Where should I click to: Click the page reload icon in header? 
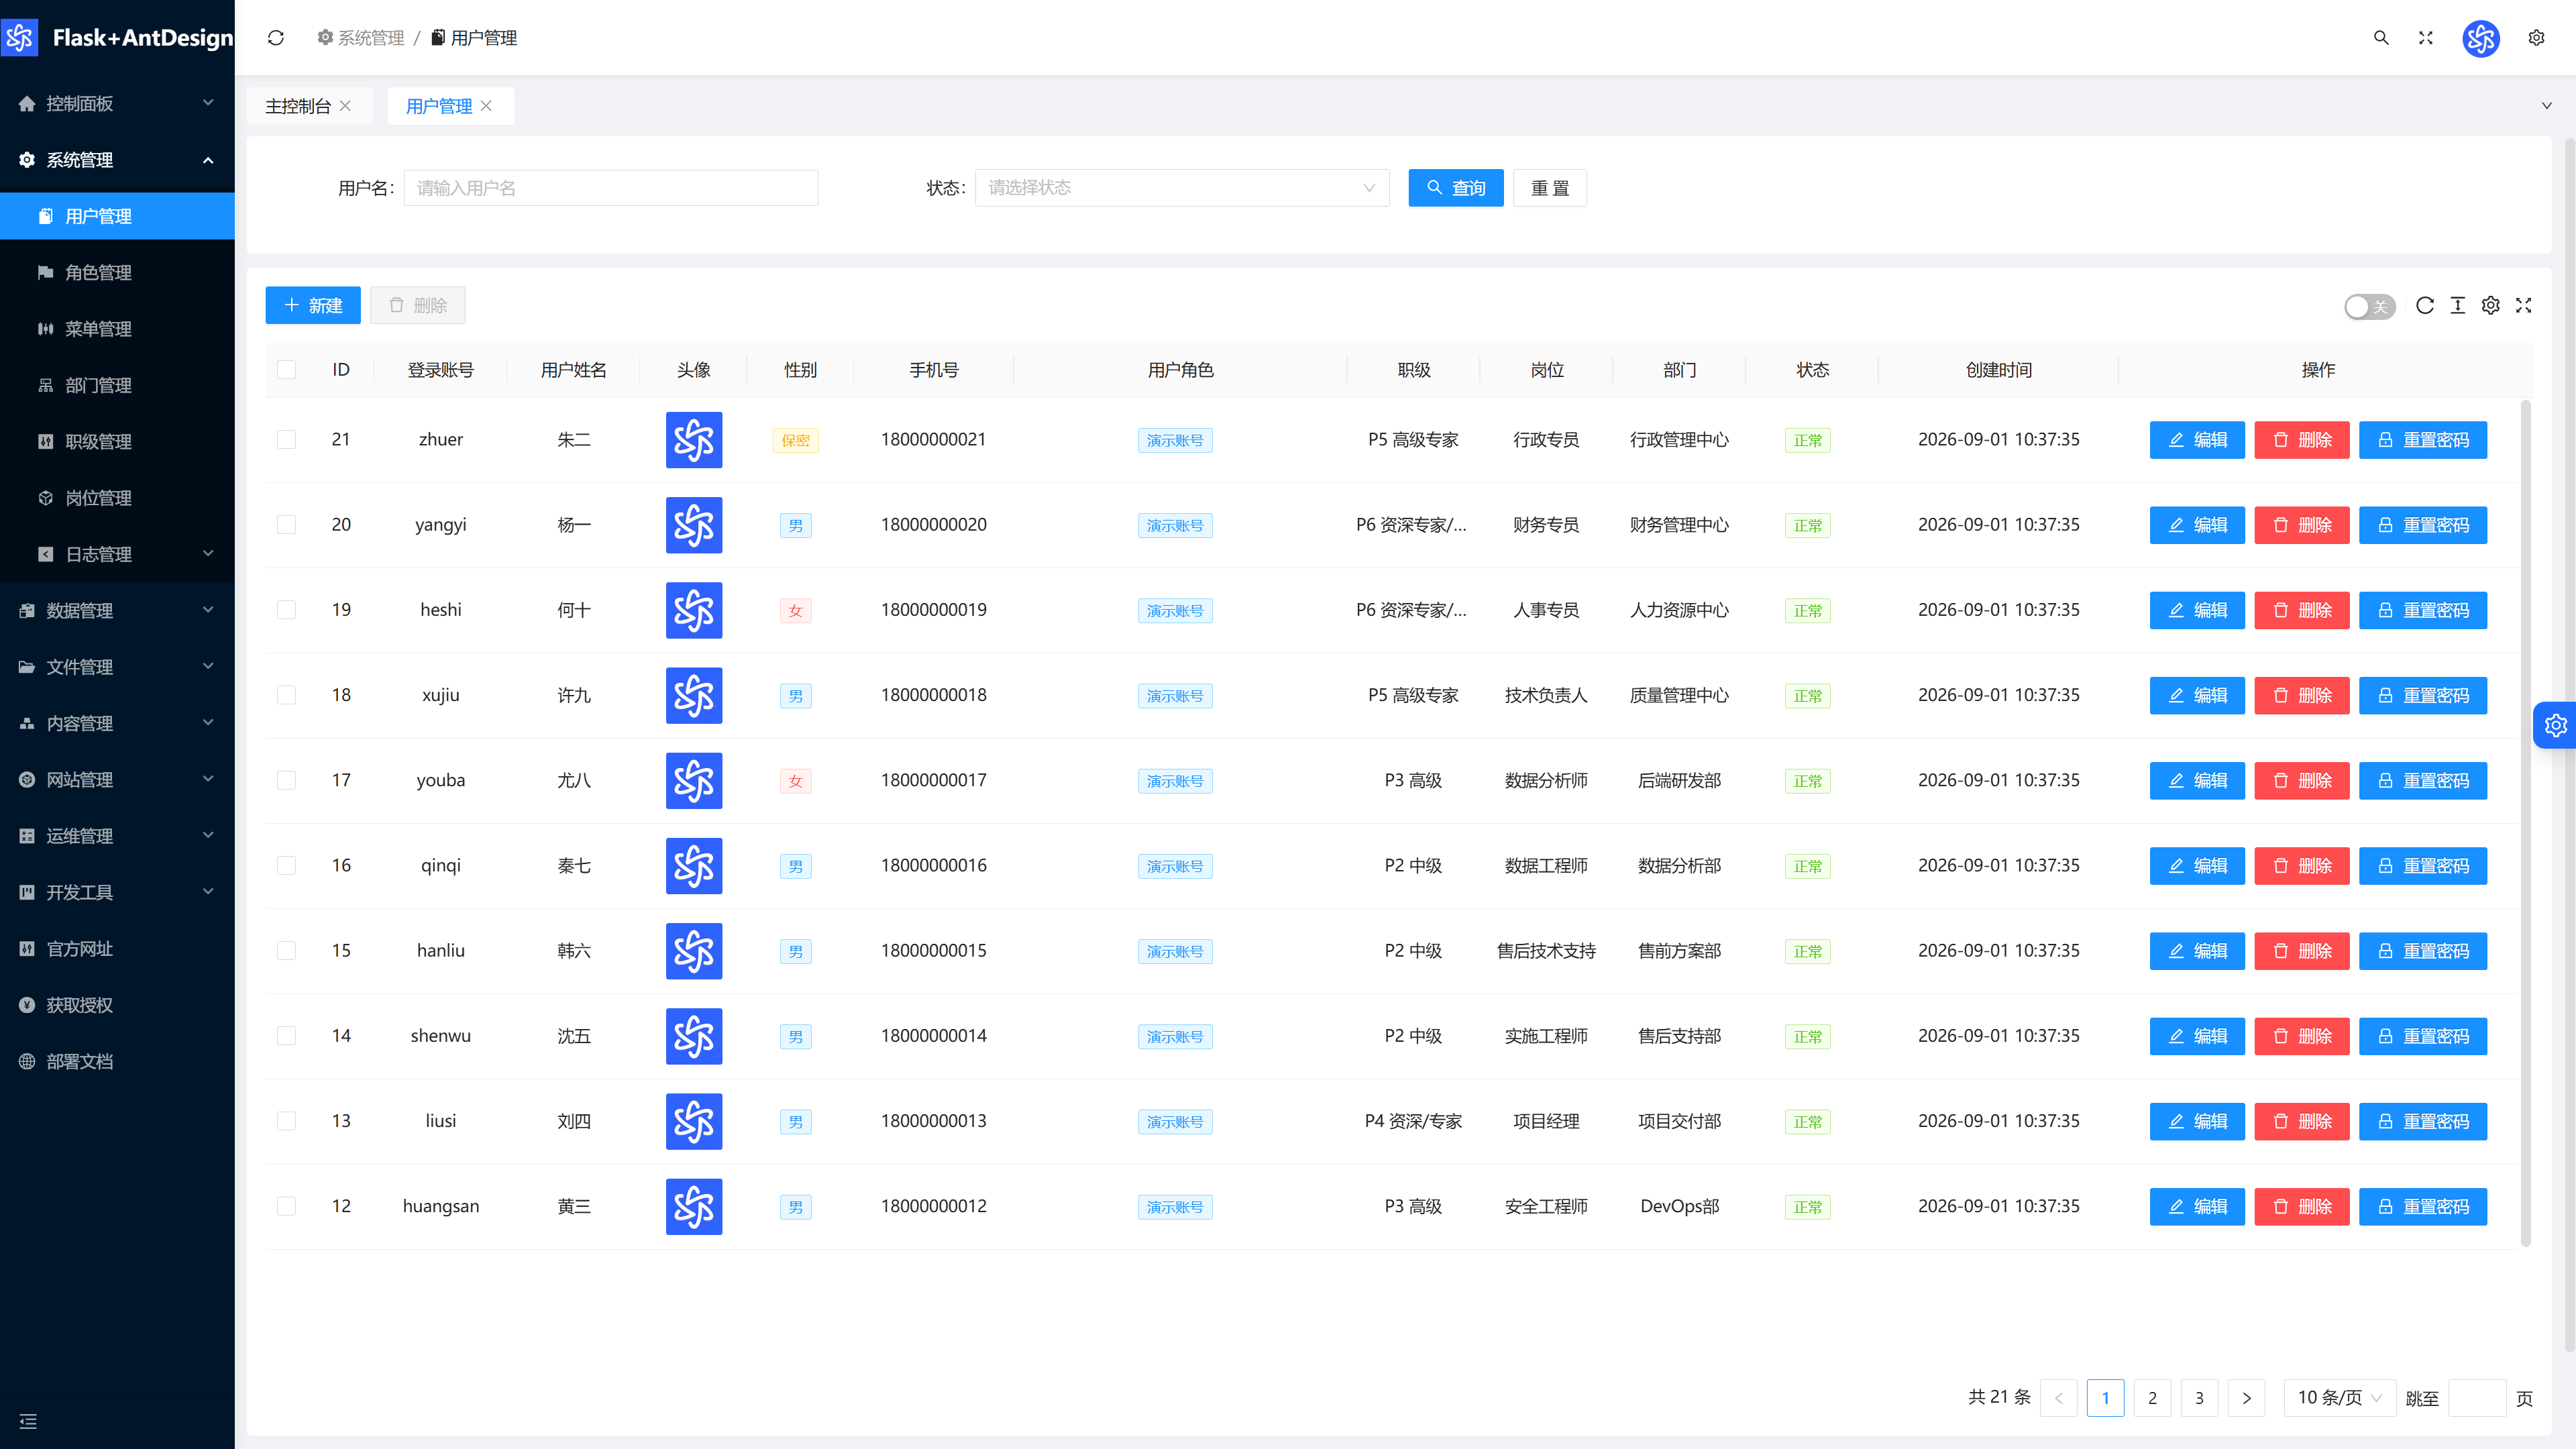(x=276, y=38)
